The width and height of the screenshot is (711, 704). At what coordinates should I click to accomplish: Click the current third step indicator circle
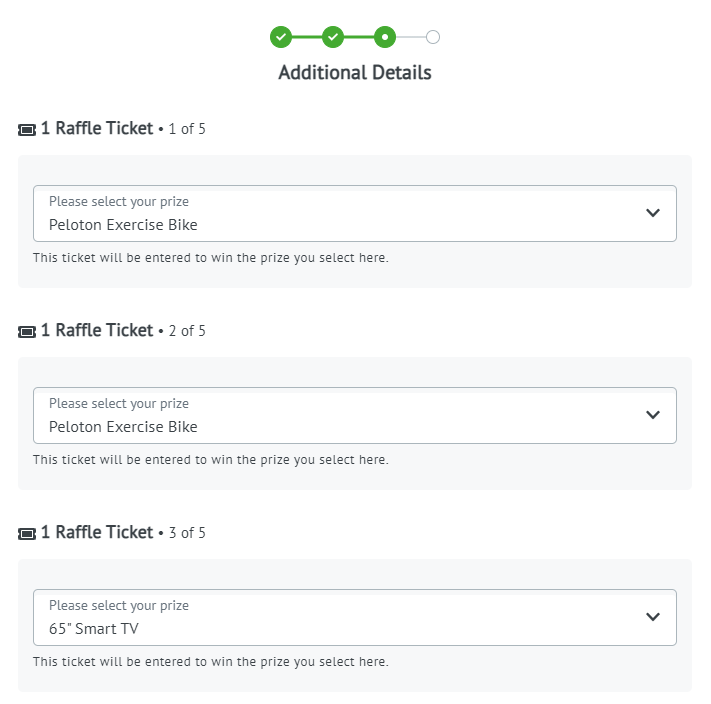click(385, 37)
